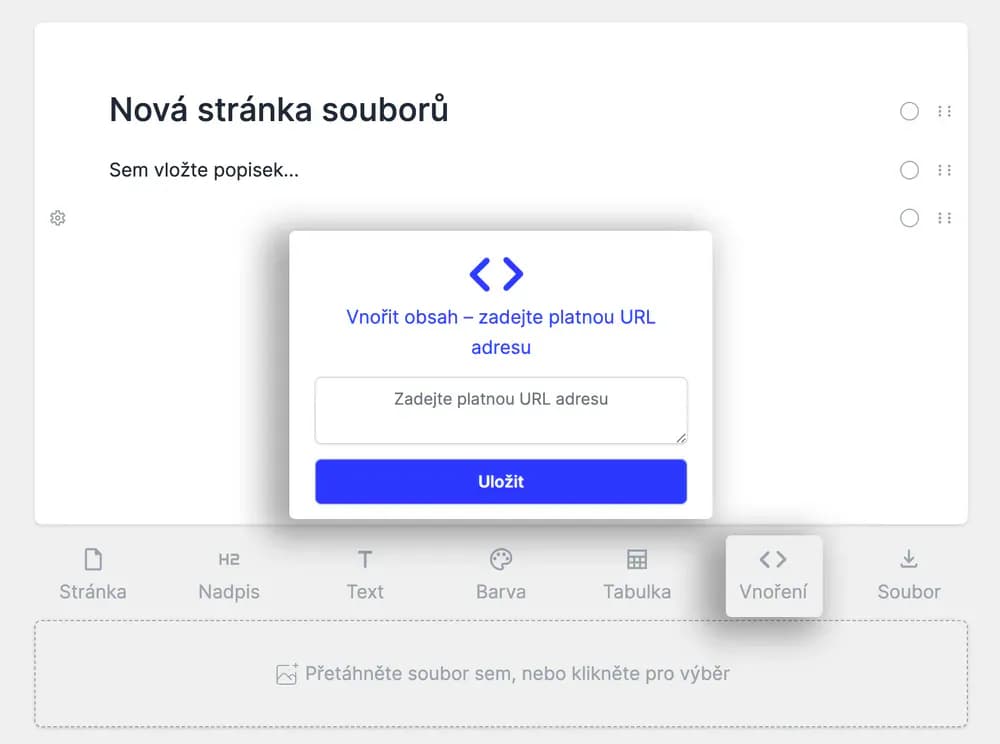
Task: Click the file drop zone to choose a file
Action: pos(501,674)
